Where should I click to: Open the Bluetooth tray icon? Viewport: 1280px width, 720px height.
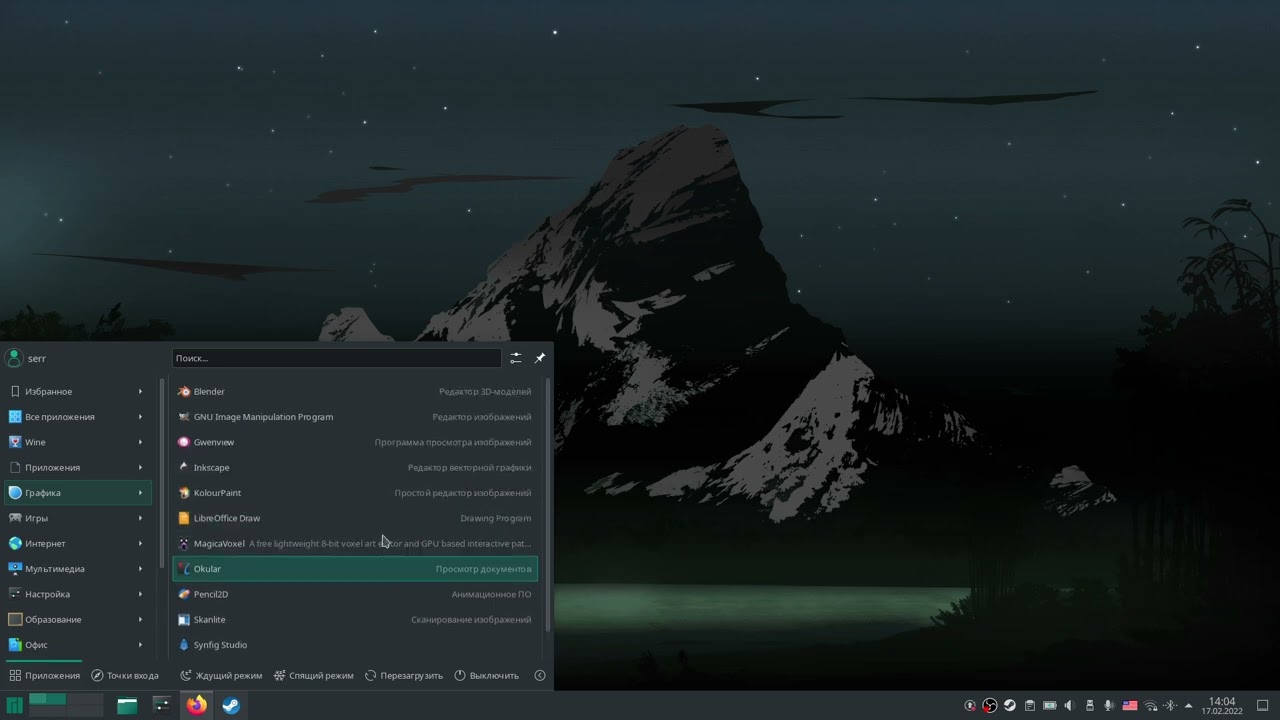pyautogui.click(x=1170, y=705)
